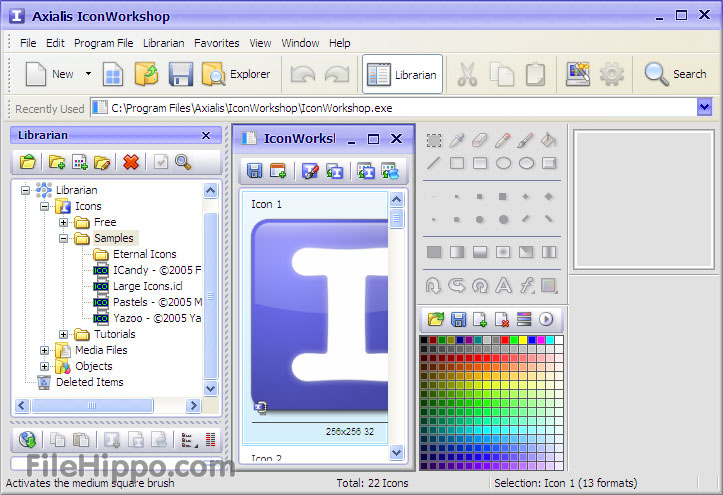Screen dimensions: 723x495
Task: Select the large square brush shape
Action: click(503, 196)
